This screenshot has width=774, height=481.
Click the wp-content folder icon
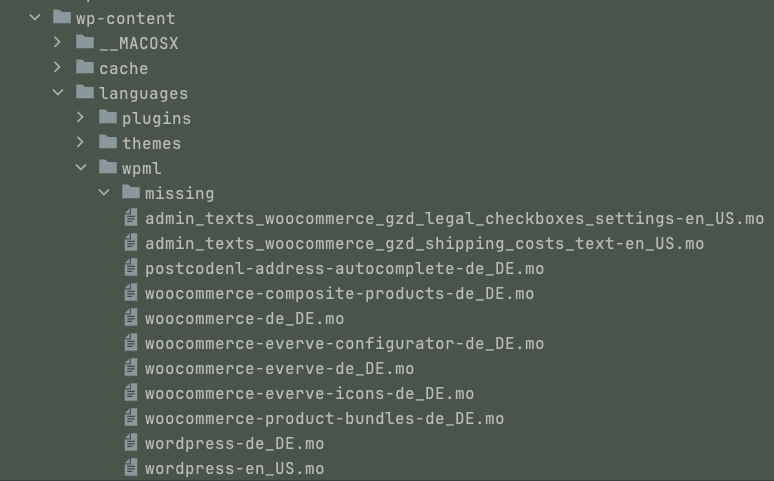pos(62,17)
